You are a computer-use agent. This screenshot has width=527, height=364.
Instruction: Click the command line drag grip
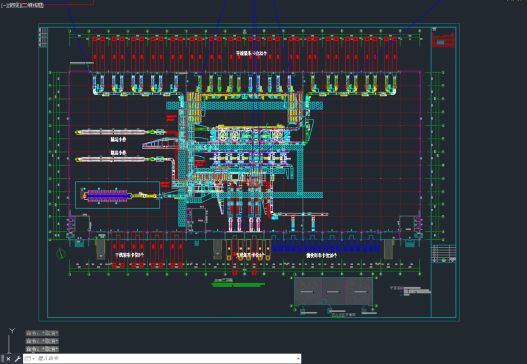2,359
